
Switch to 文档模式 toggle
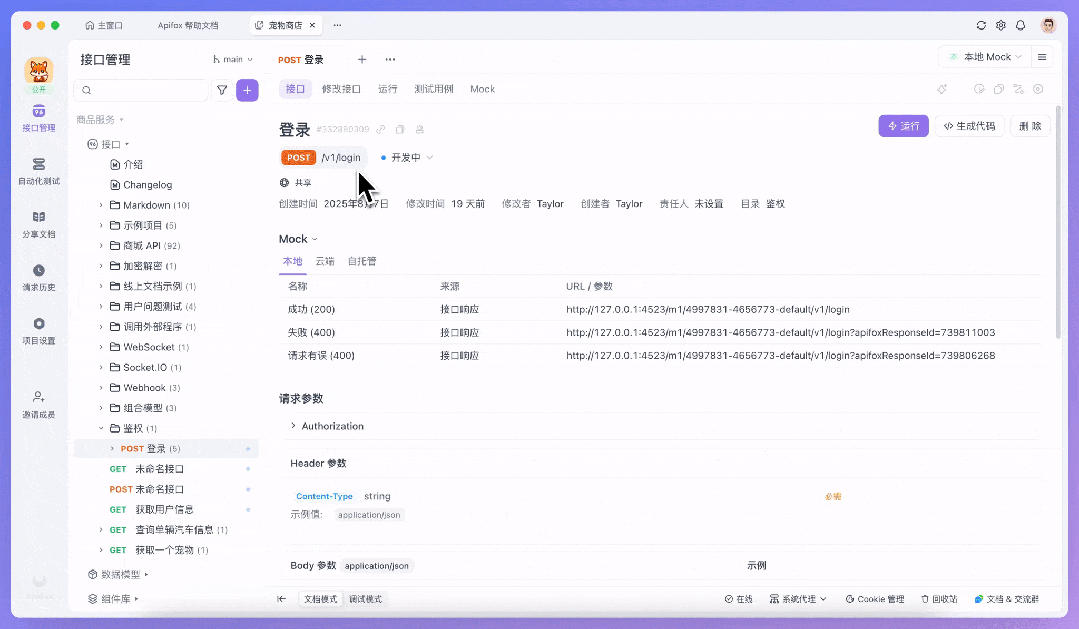point(321,599)
